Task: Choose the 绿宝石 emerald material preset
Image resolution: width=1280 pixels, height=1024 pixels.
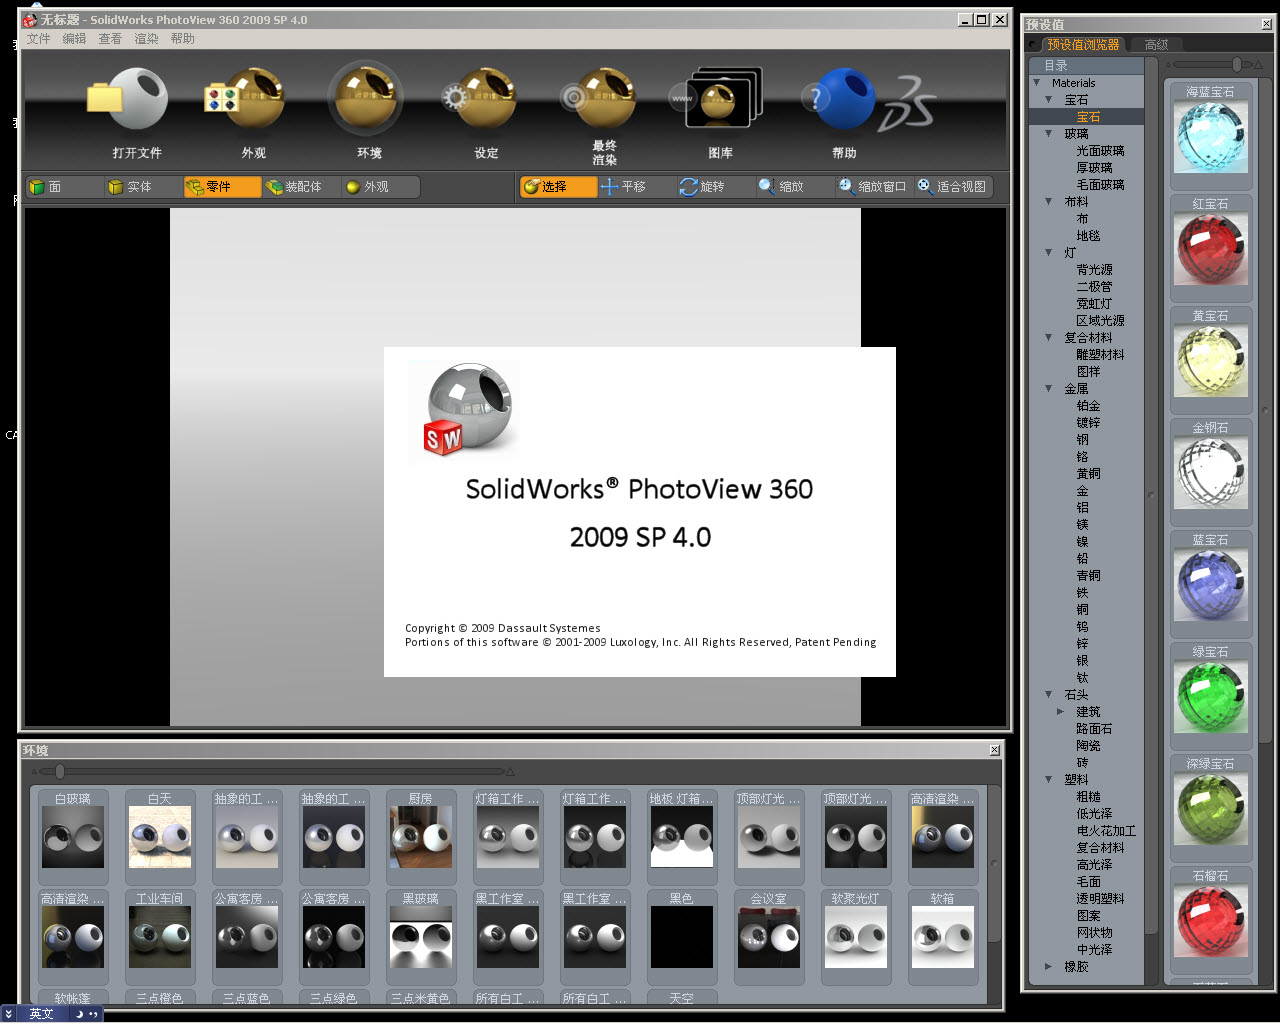Action: click(1211, 697)
